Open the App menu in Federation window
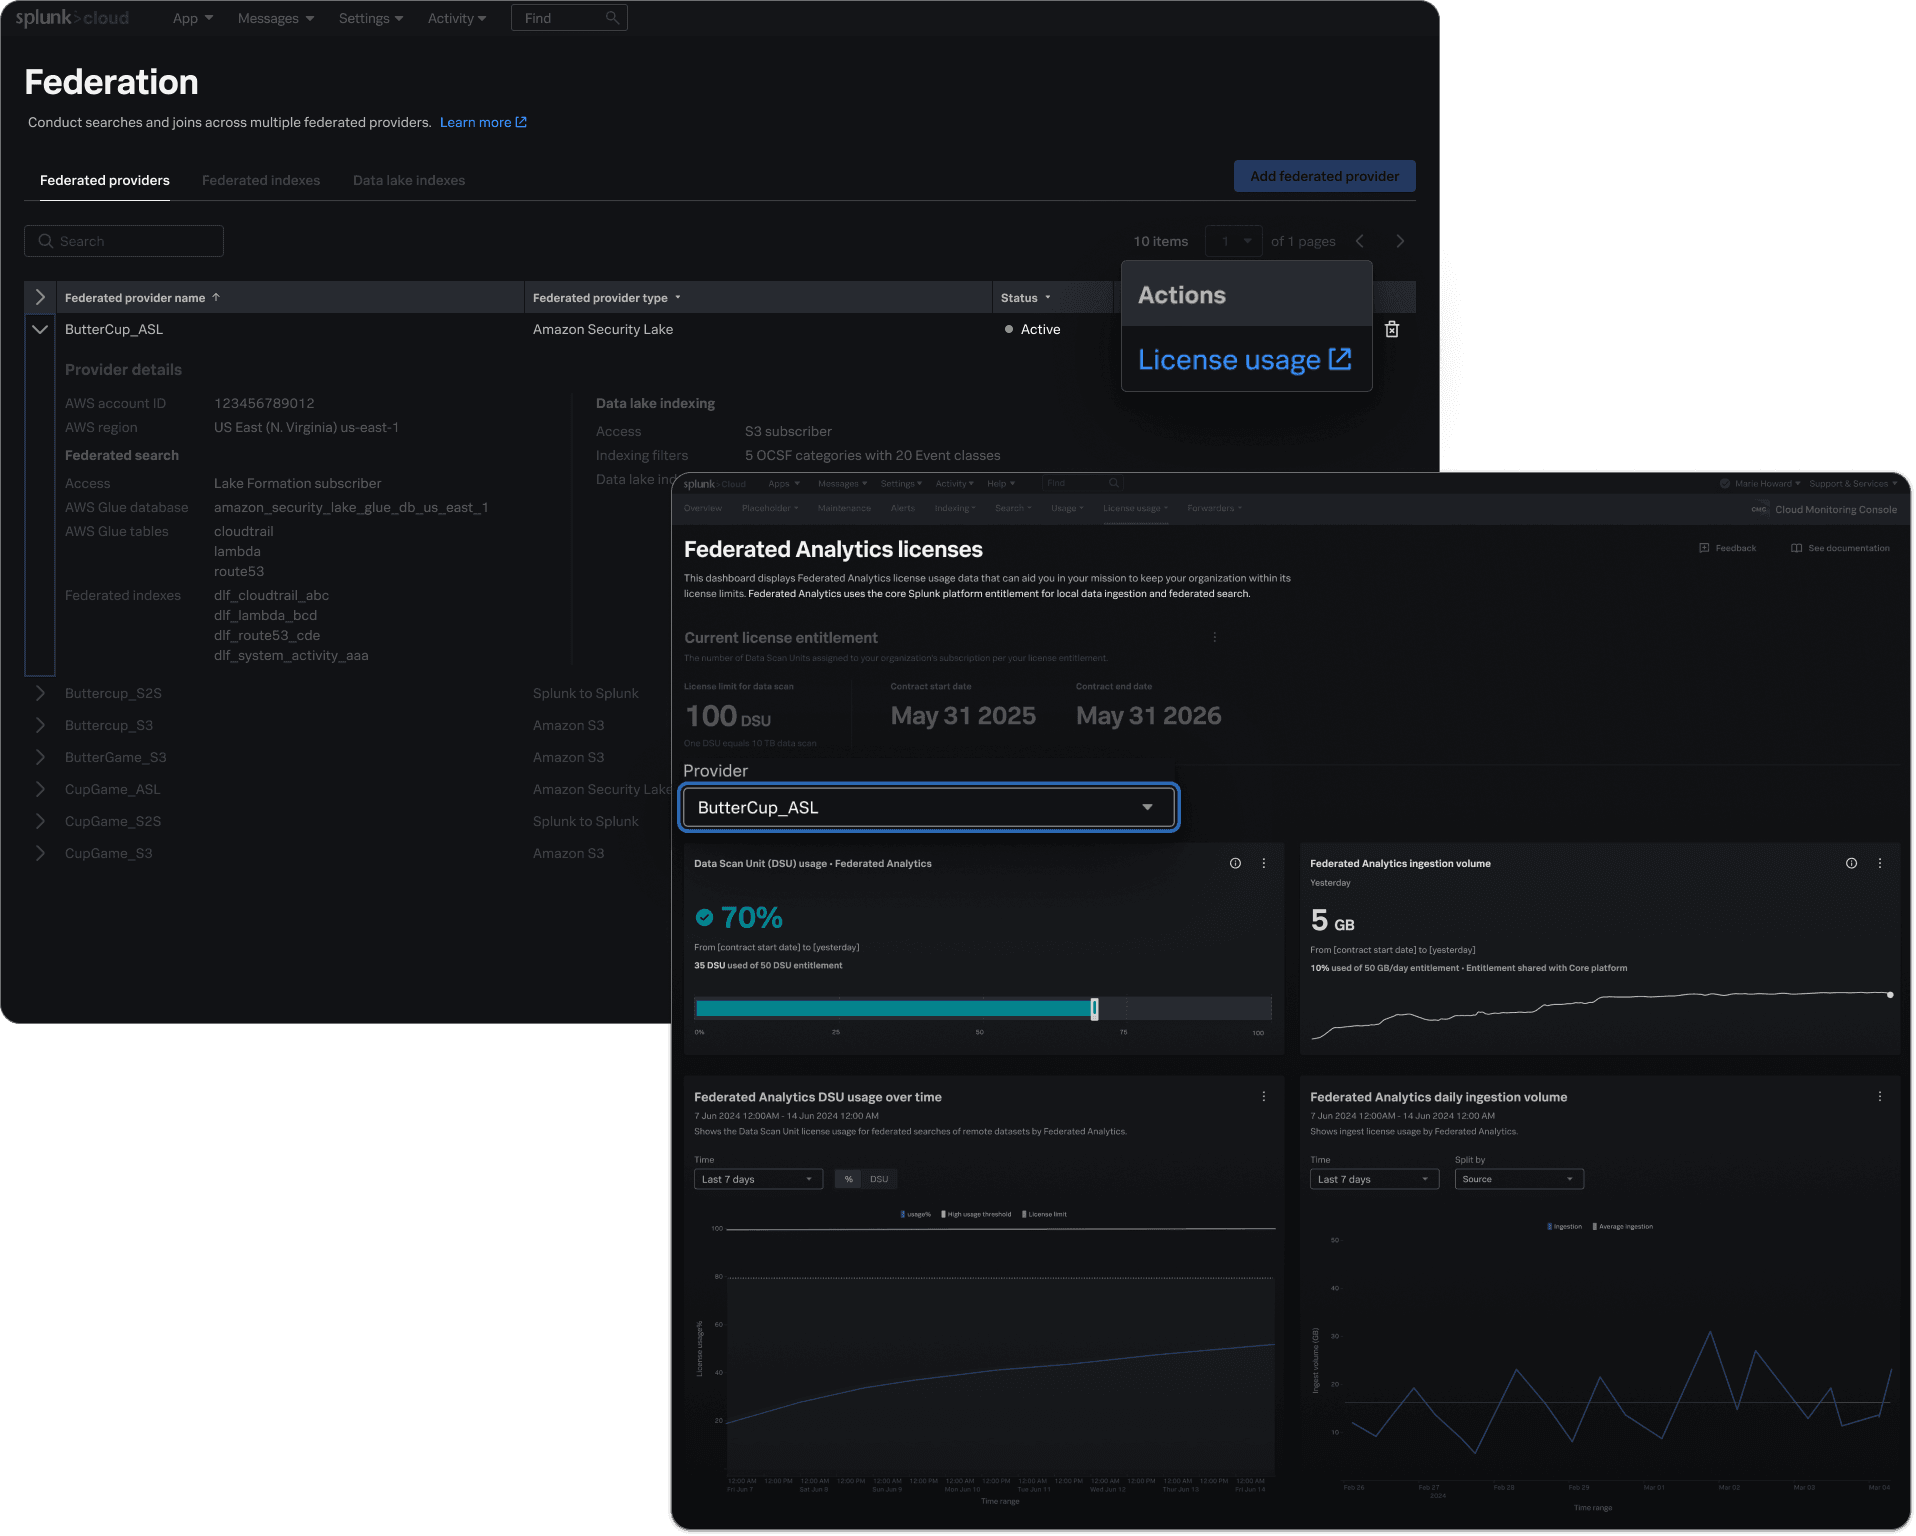 pyautogui.click(x=192, y=18)
